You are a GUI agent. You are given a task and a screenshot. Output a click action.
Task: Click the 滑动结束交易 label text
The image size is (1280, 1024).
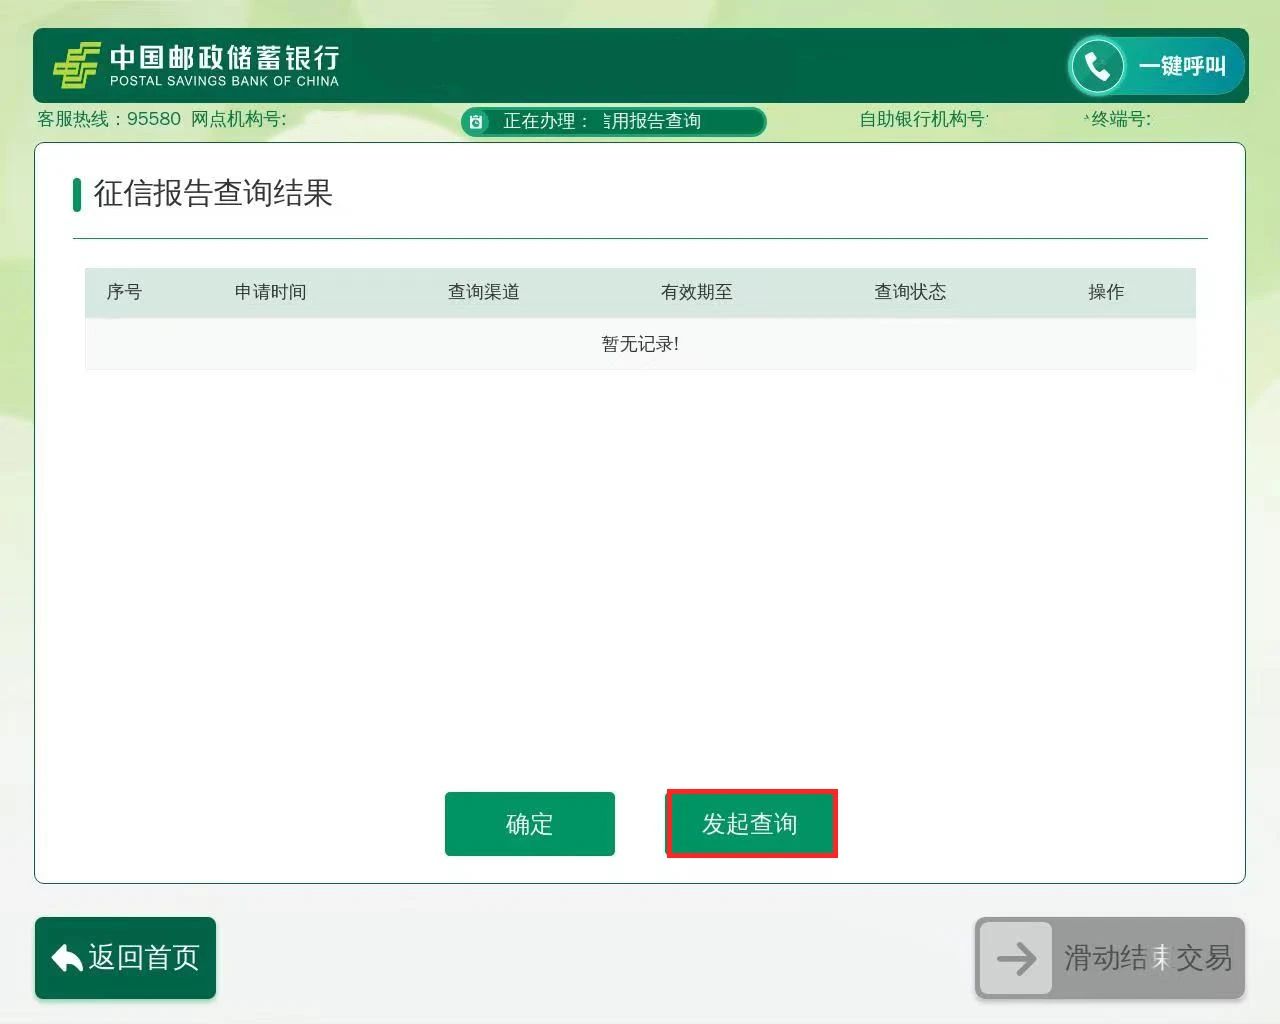pos(1147,958)
